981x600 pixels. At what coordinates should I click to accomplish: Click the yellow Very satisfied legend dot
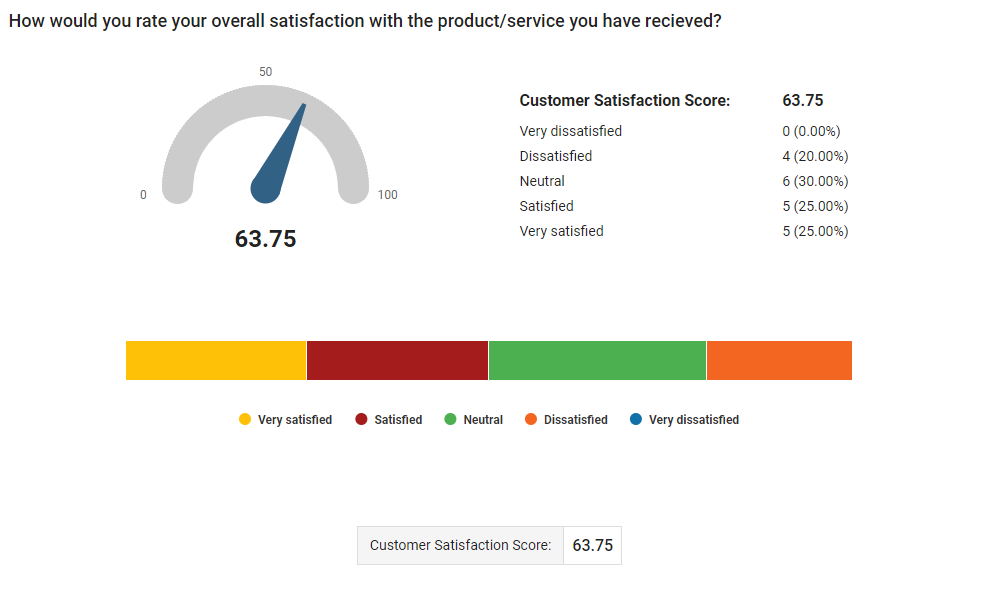pos(245,419)
